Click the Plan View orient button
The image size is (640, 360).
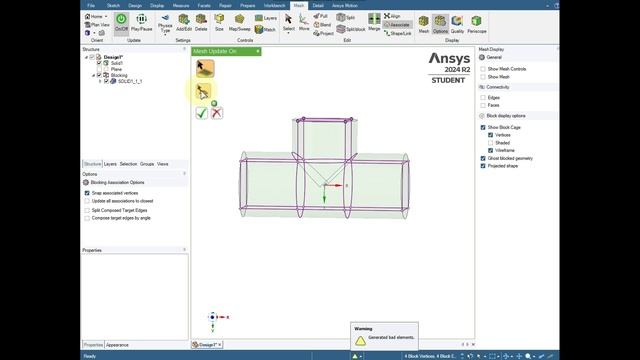click(97, 25)
